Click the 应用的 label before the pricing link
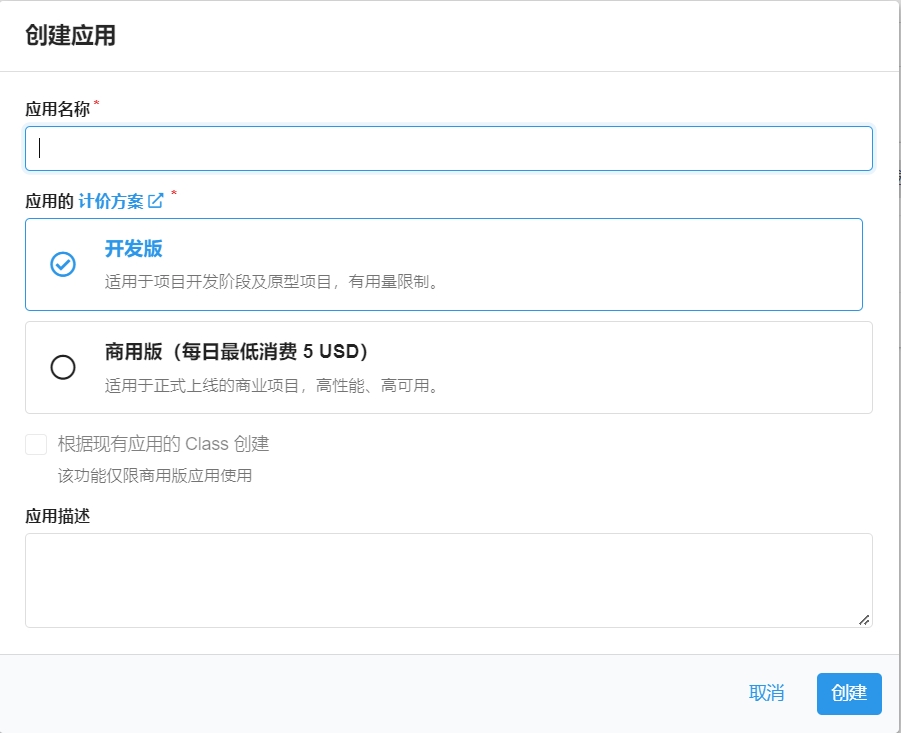Viewport: 901px width, 733px height. tap(49, 201)
